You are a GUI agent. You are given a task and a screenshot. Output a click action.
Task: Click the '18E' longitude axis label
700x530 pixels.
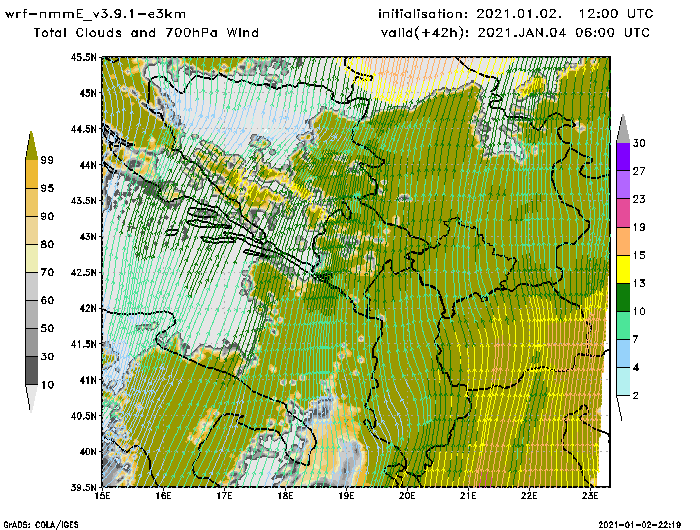pos(285,496)
